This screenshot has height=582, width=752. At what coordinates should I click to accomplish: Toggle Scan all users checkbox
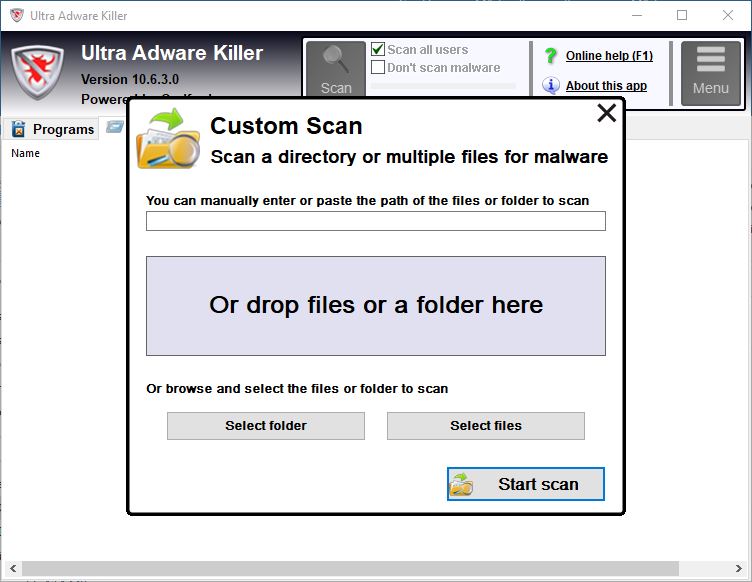378,49
